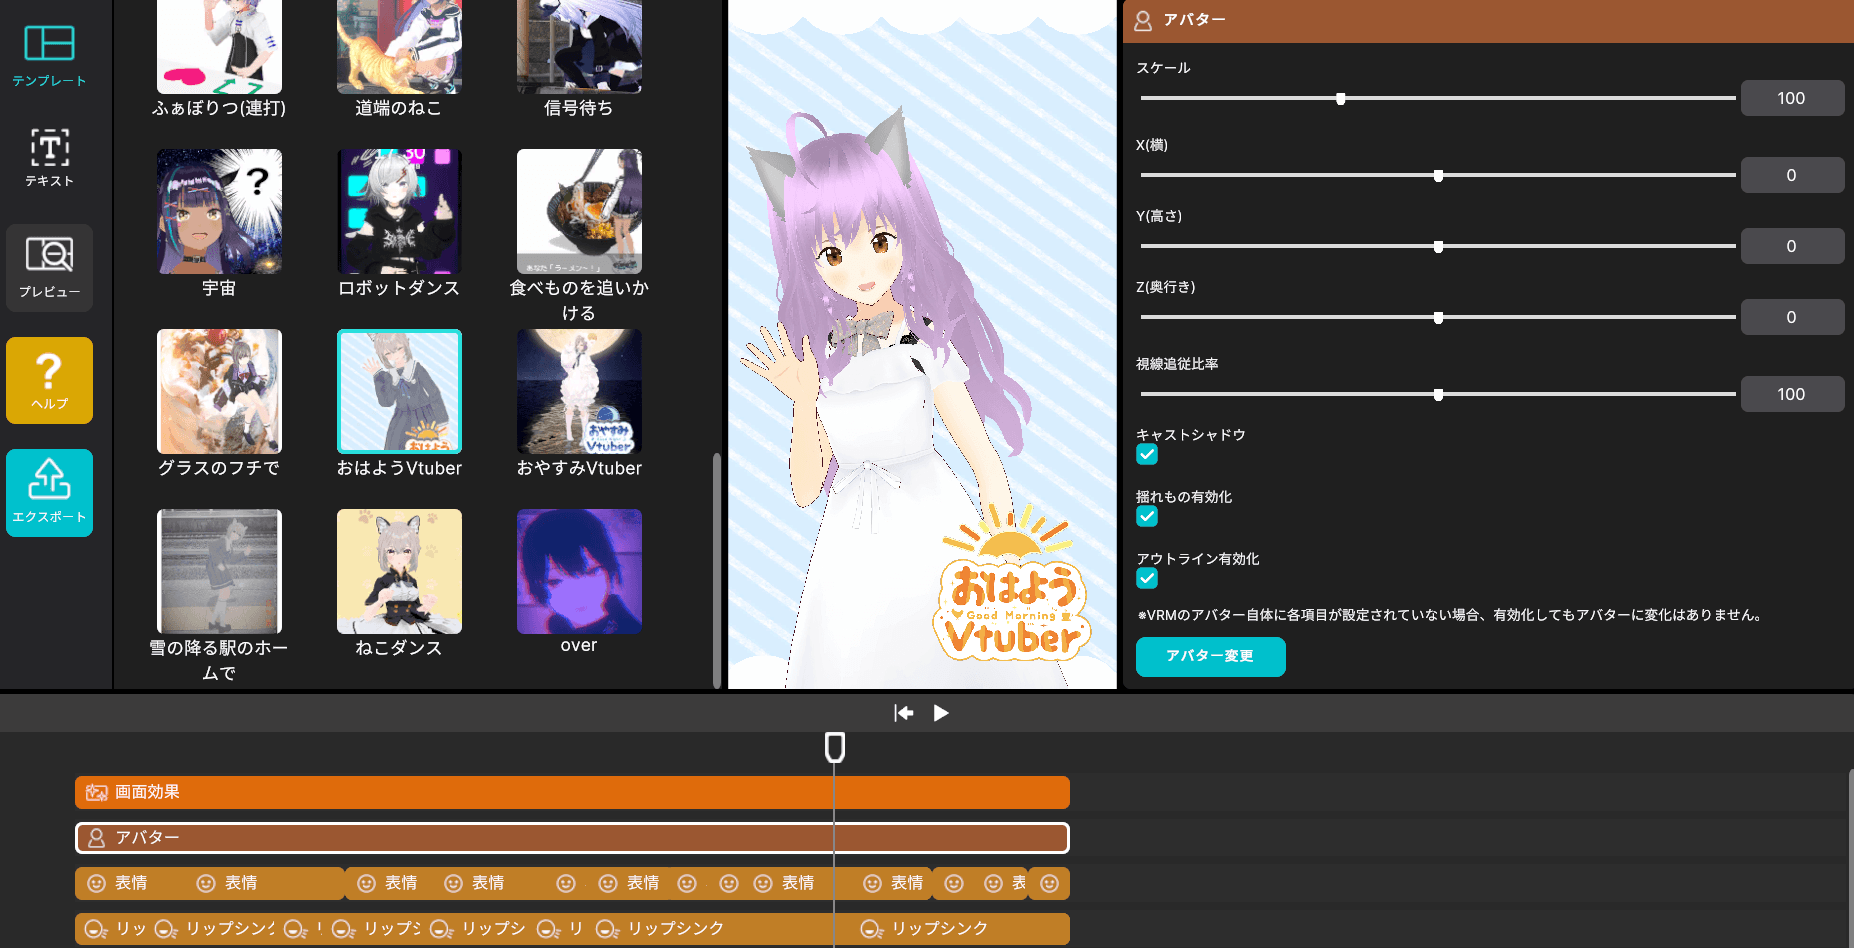
Task: Click the Change Avatar button
Action: click(1210, 657)
